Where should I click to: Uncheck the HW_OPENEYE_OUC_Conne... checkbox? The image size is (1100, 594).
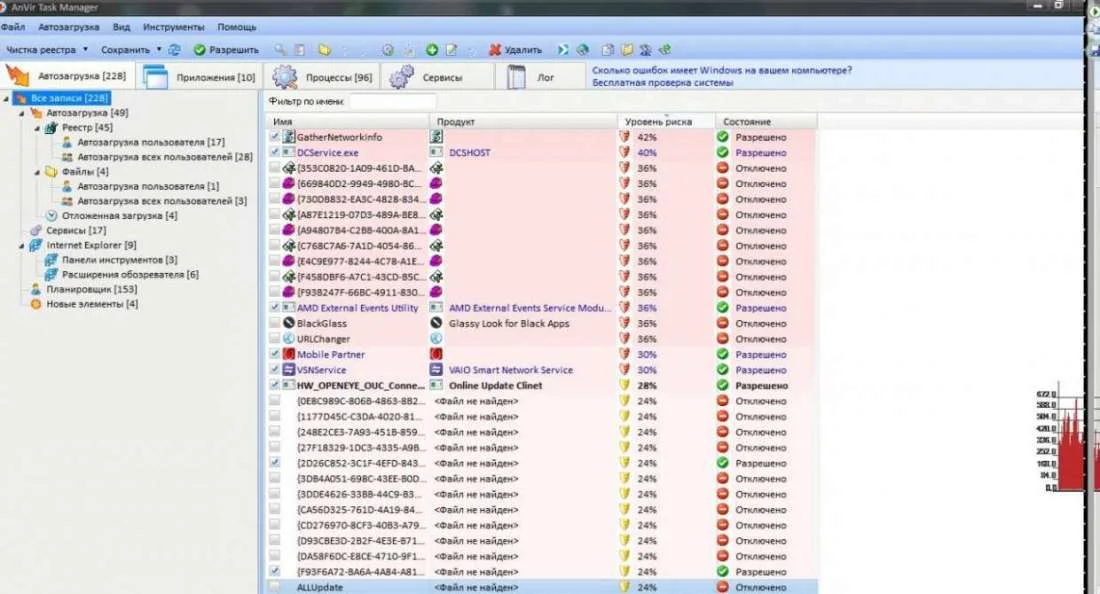pyautogui.click(x=275, y=385)
